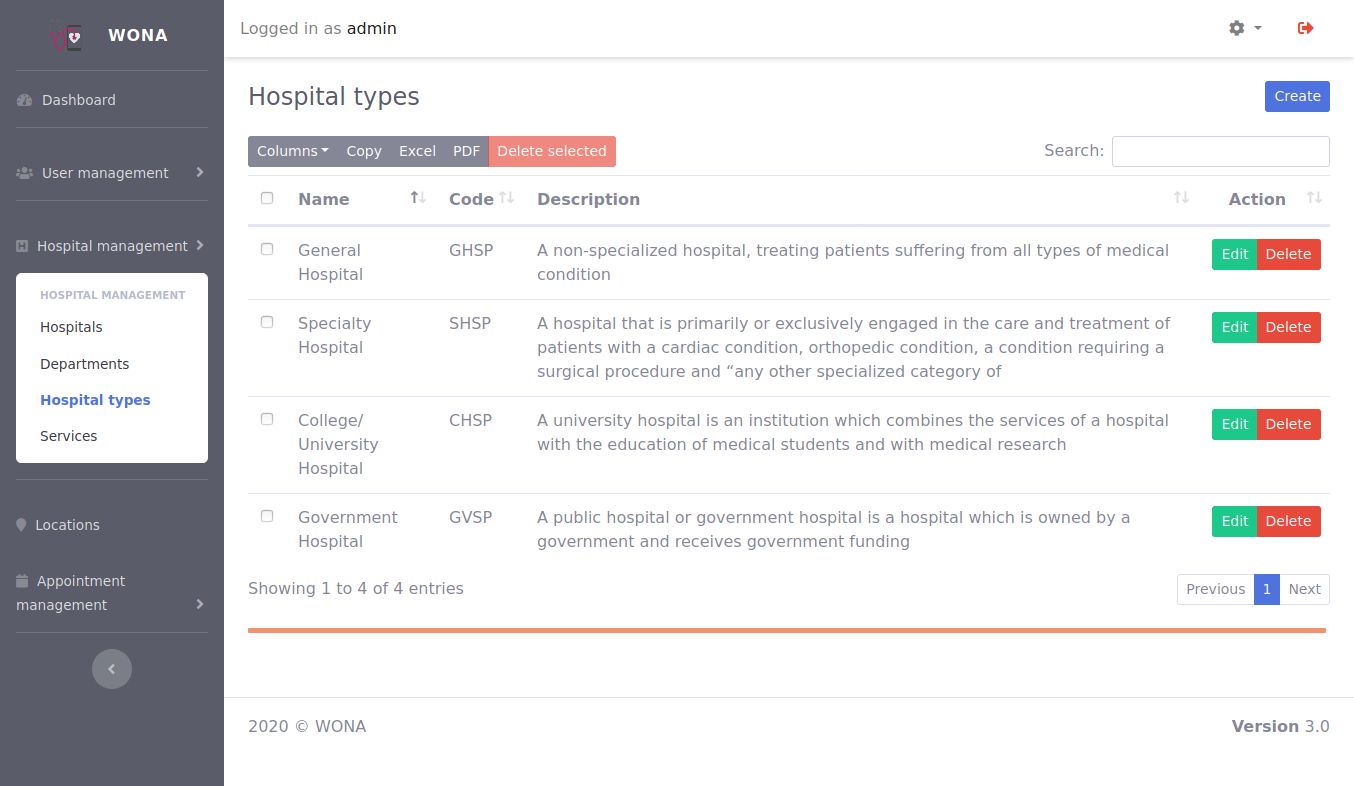Check the General Hospital row checkbox

[267, 249]
